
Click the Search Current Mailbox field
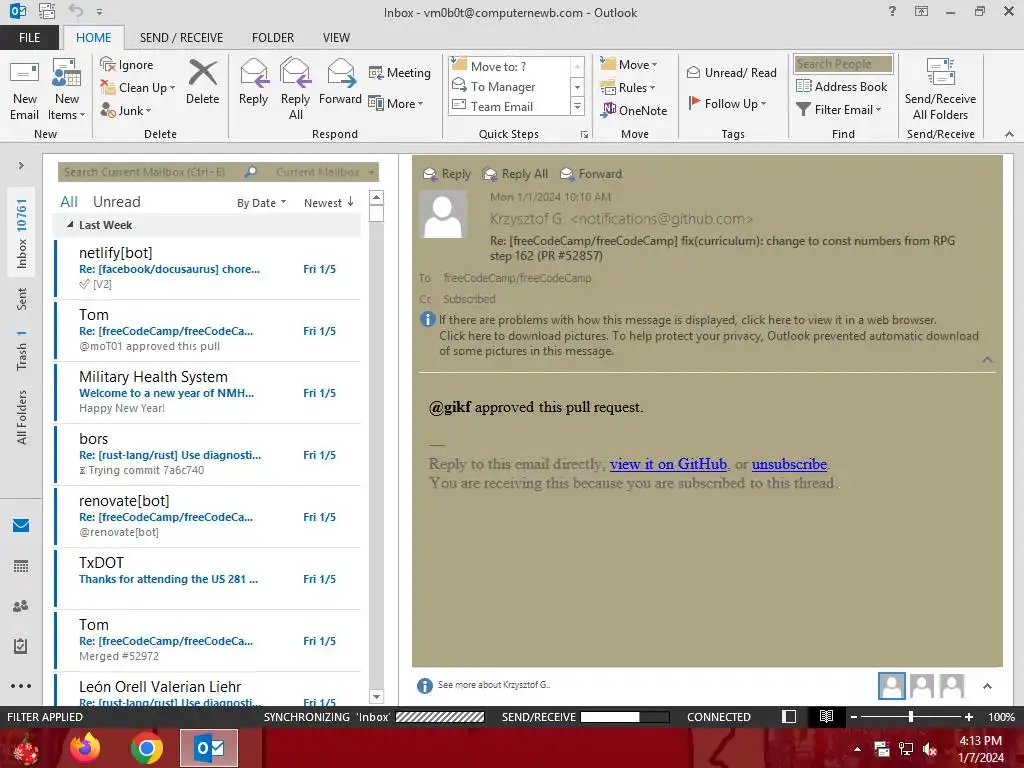pos(150,172)
